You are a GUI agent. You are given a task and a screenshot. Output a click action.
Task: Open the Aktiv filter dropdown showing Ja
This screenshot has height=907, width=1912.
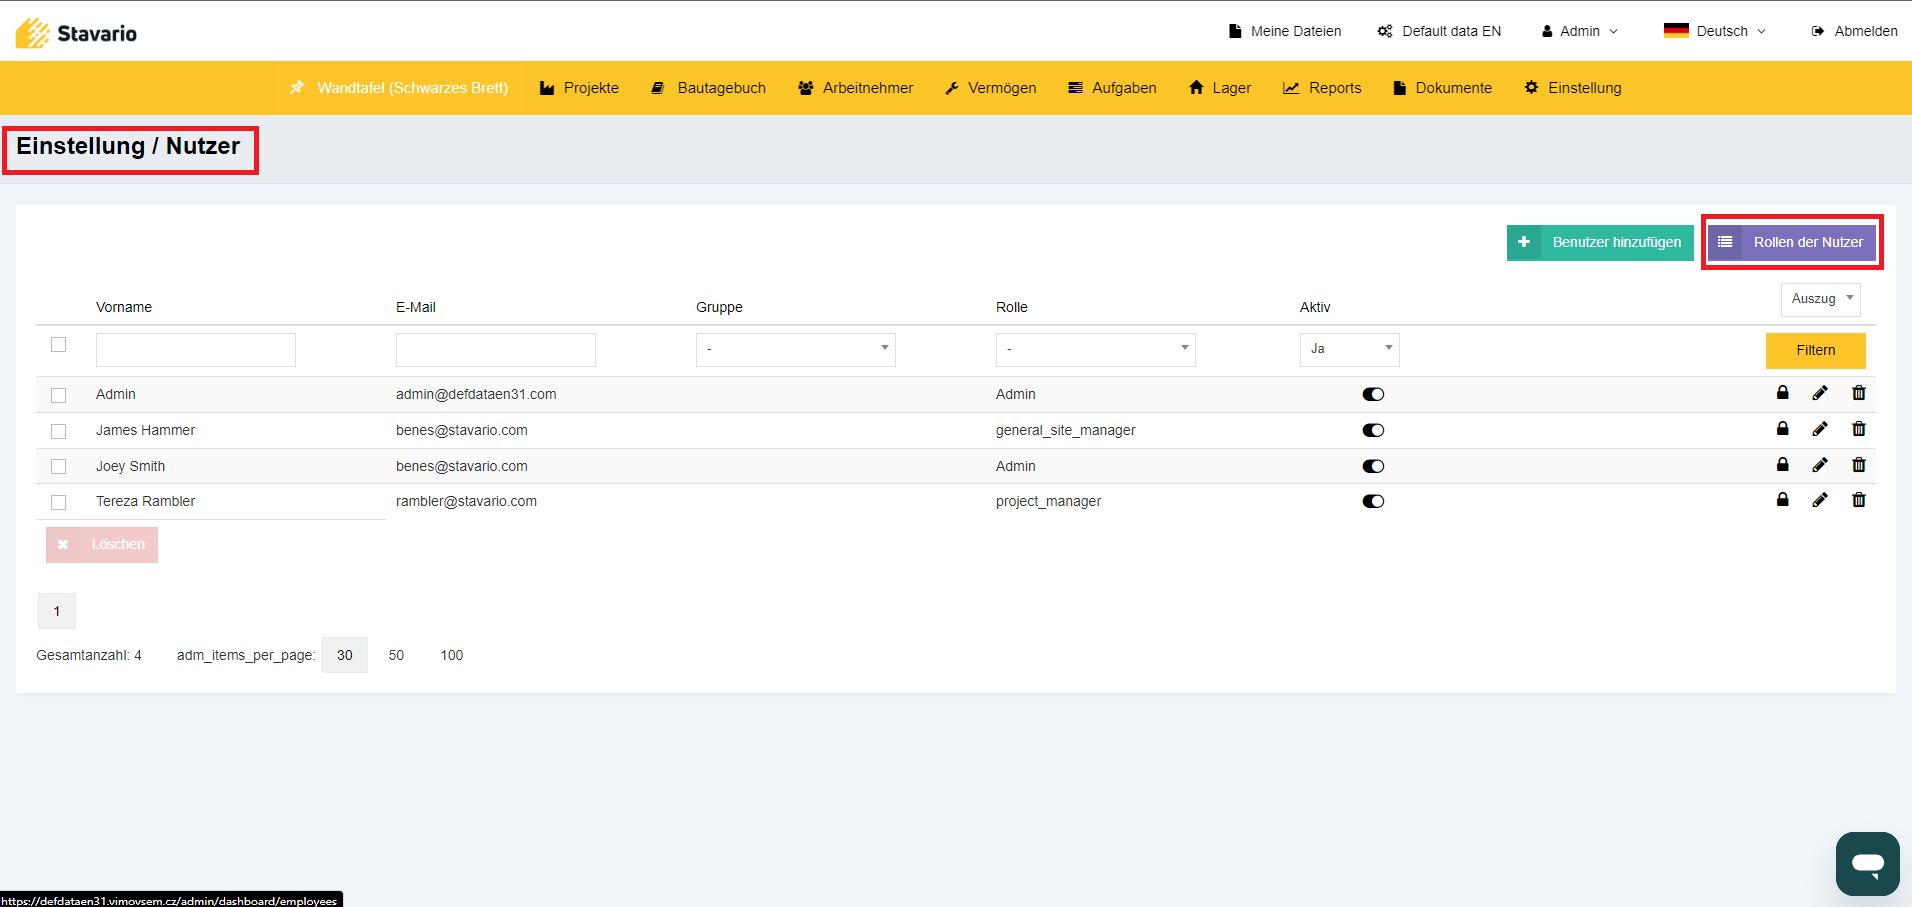pos(1350,349)
